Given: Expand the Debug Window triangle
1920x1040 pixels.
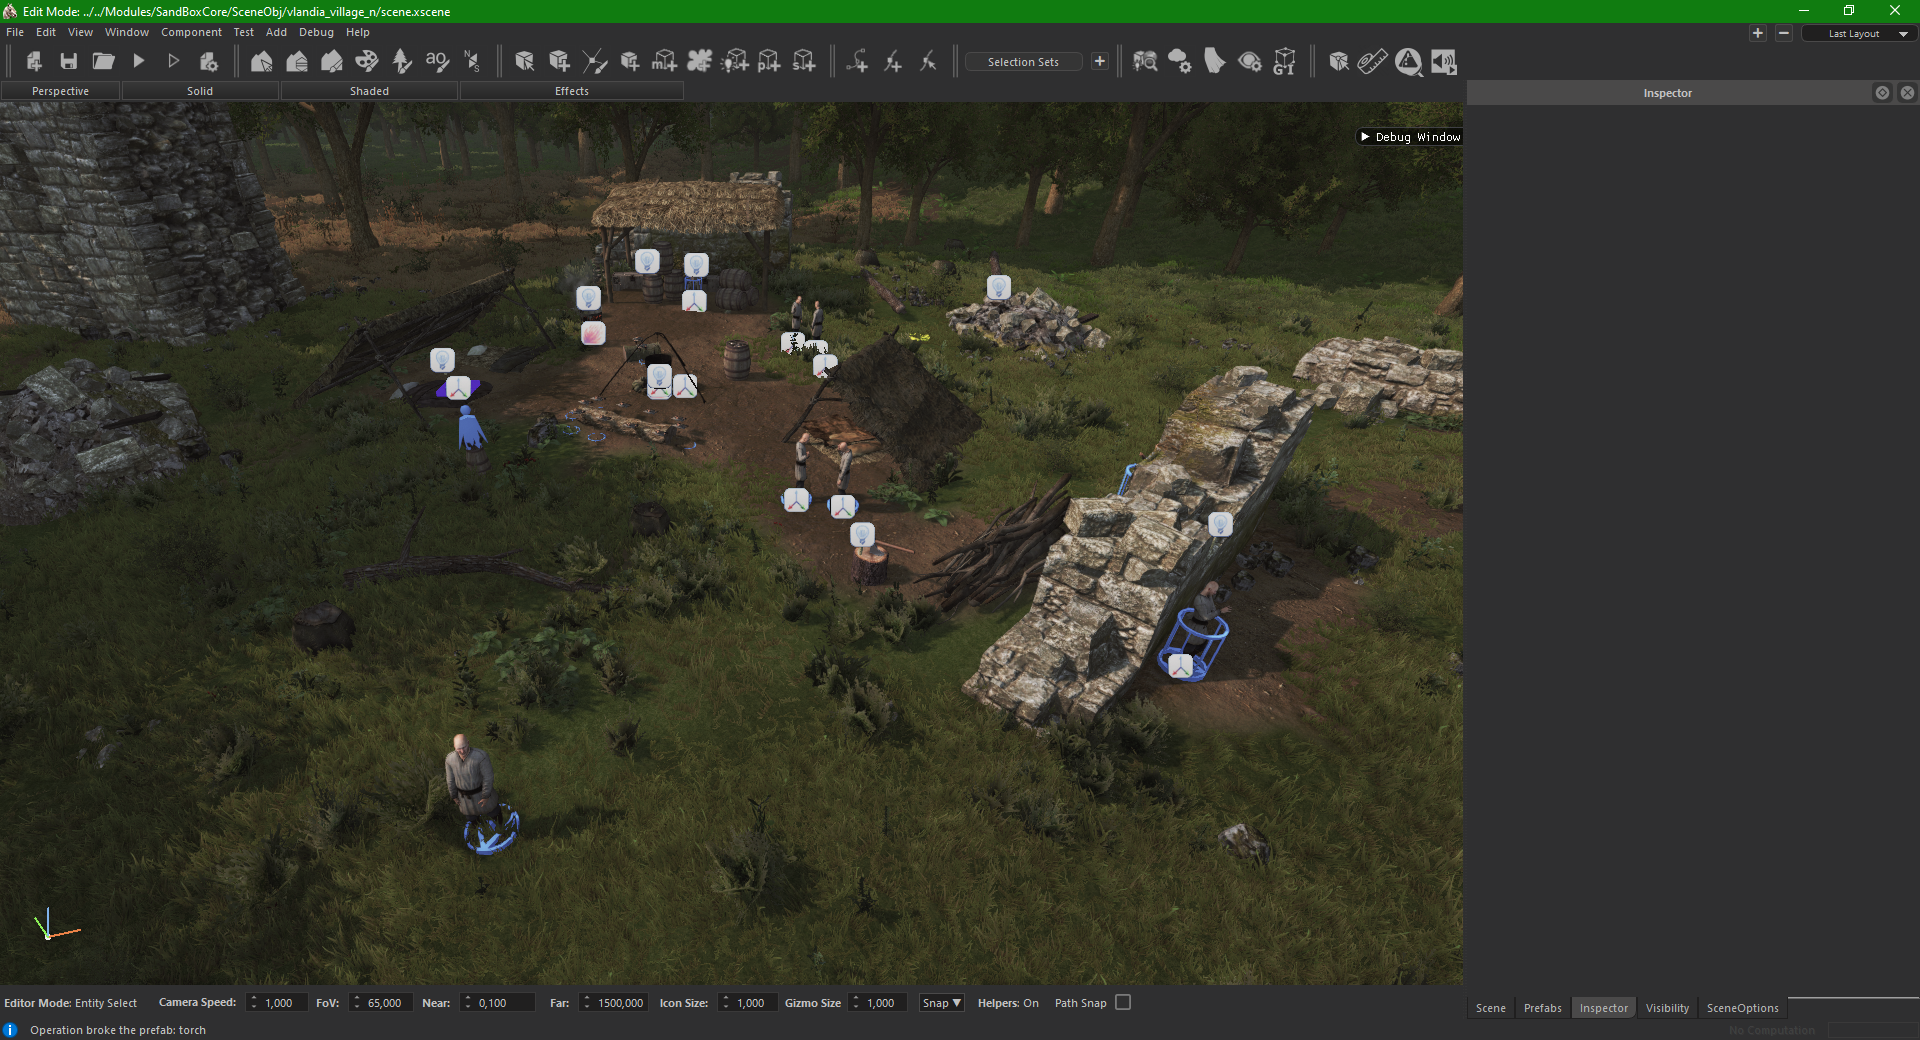Looking at the screenshot, I should coord(1365,137).
